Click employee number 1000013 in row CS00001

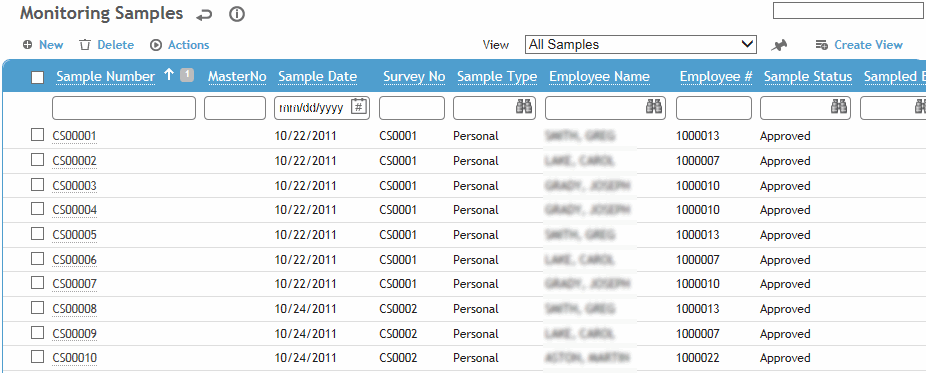click(698, 136)
